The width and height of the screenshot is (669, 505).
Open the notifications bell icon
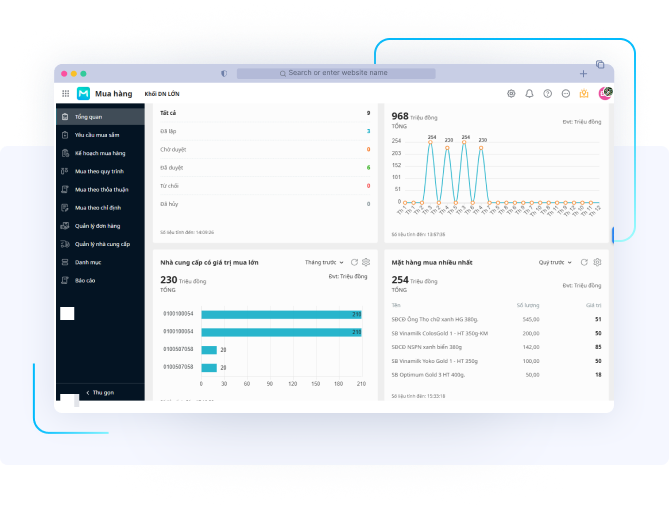click(529, 93)
